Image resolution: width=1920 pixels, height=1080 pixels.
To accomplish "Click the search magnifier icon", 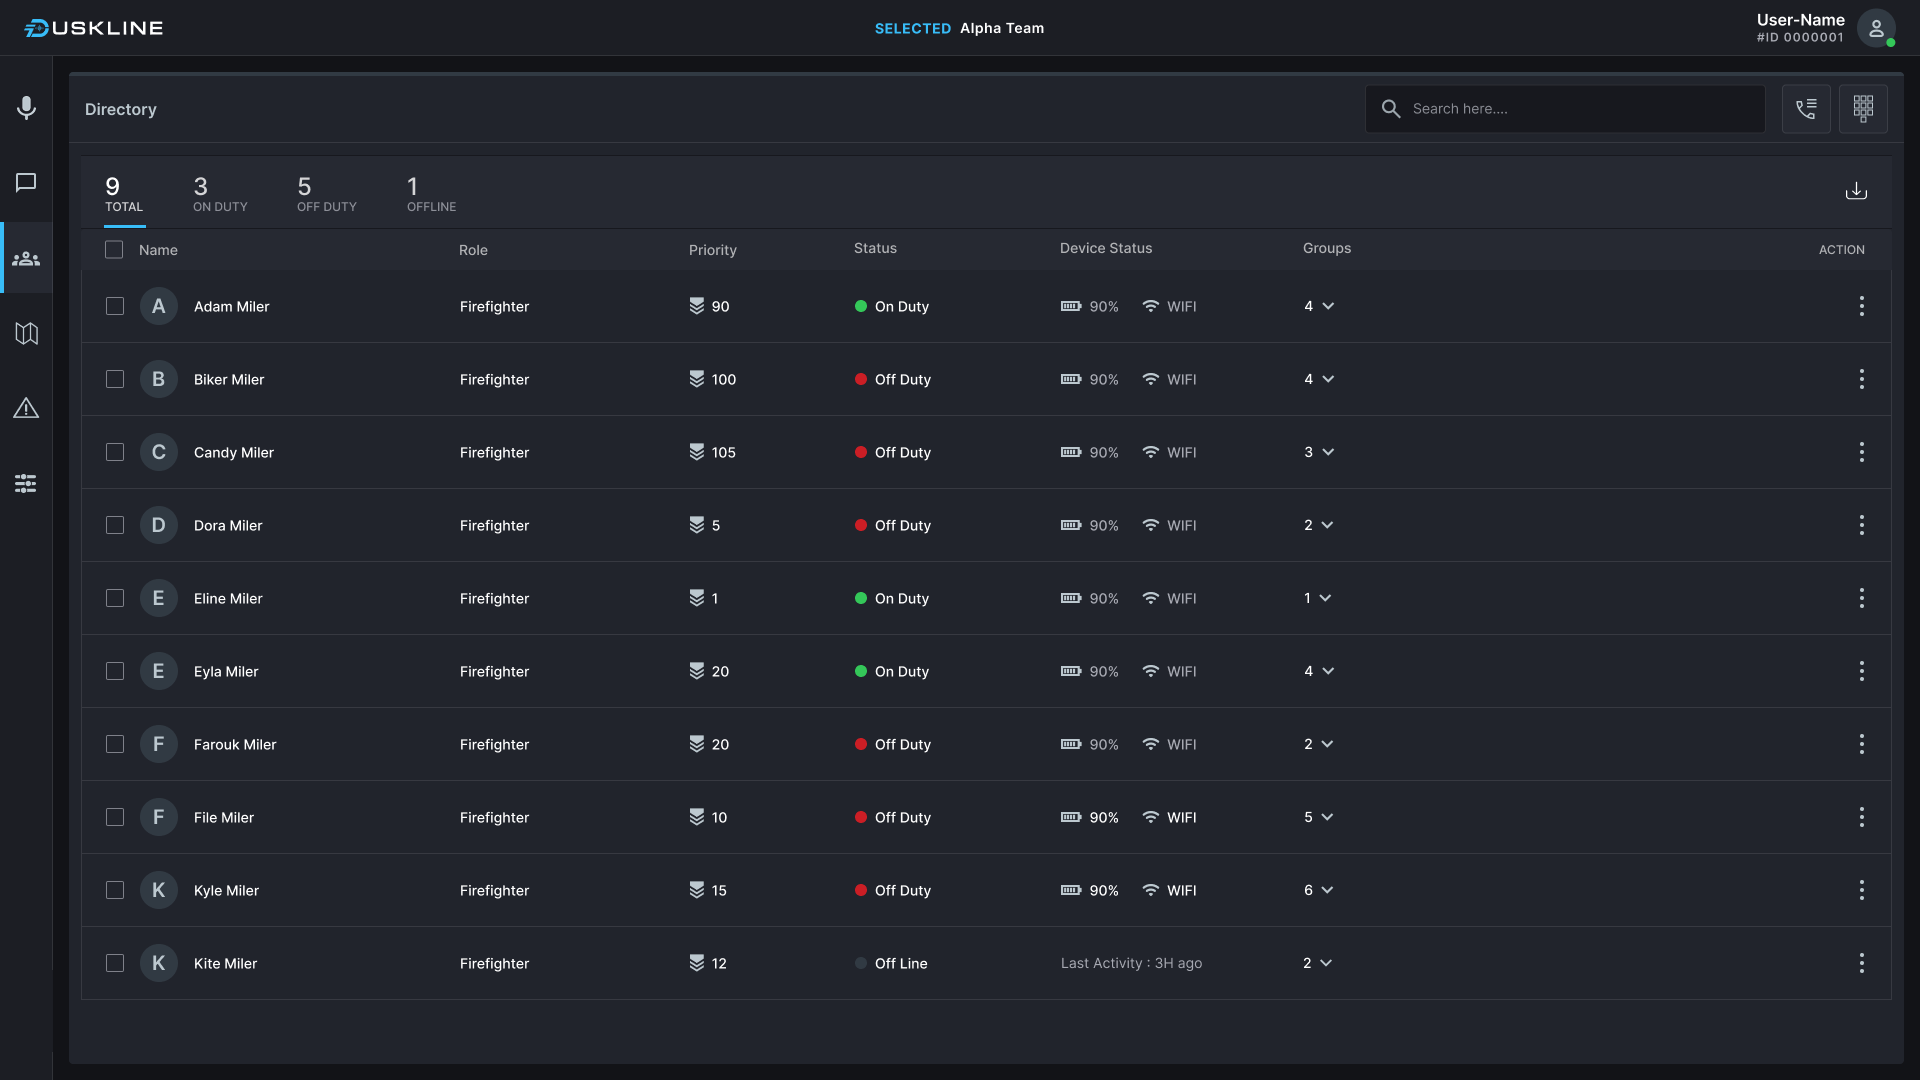I will pyautogui.click(x=1390, y=109).
